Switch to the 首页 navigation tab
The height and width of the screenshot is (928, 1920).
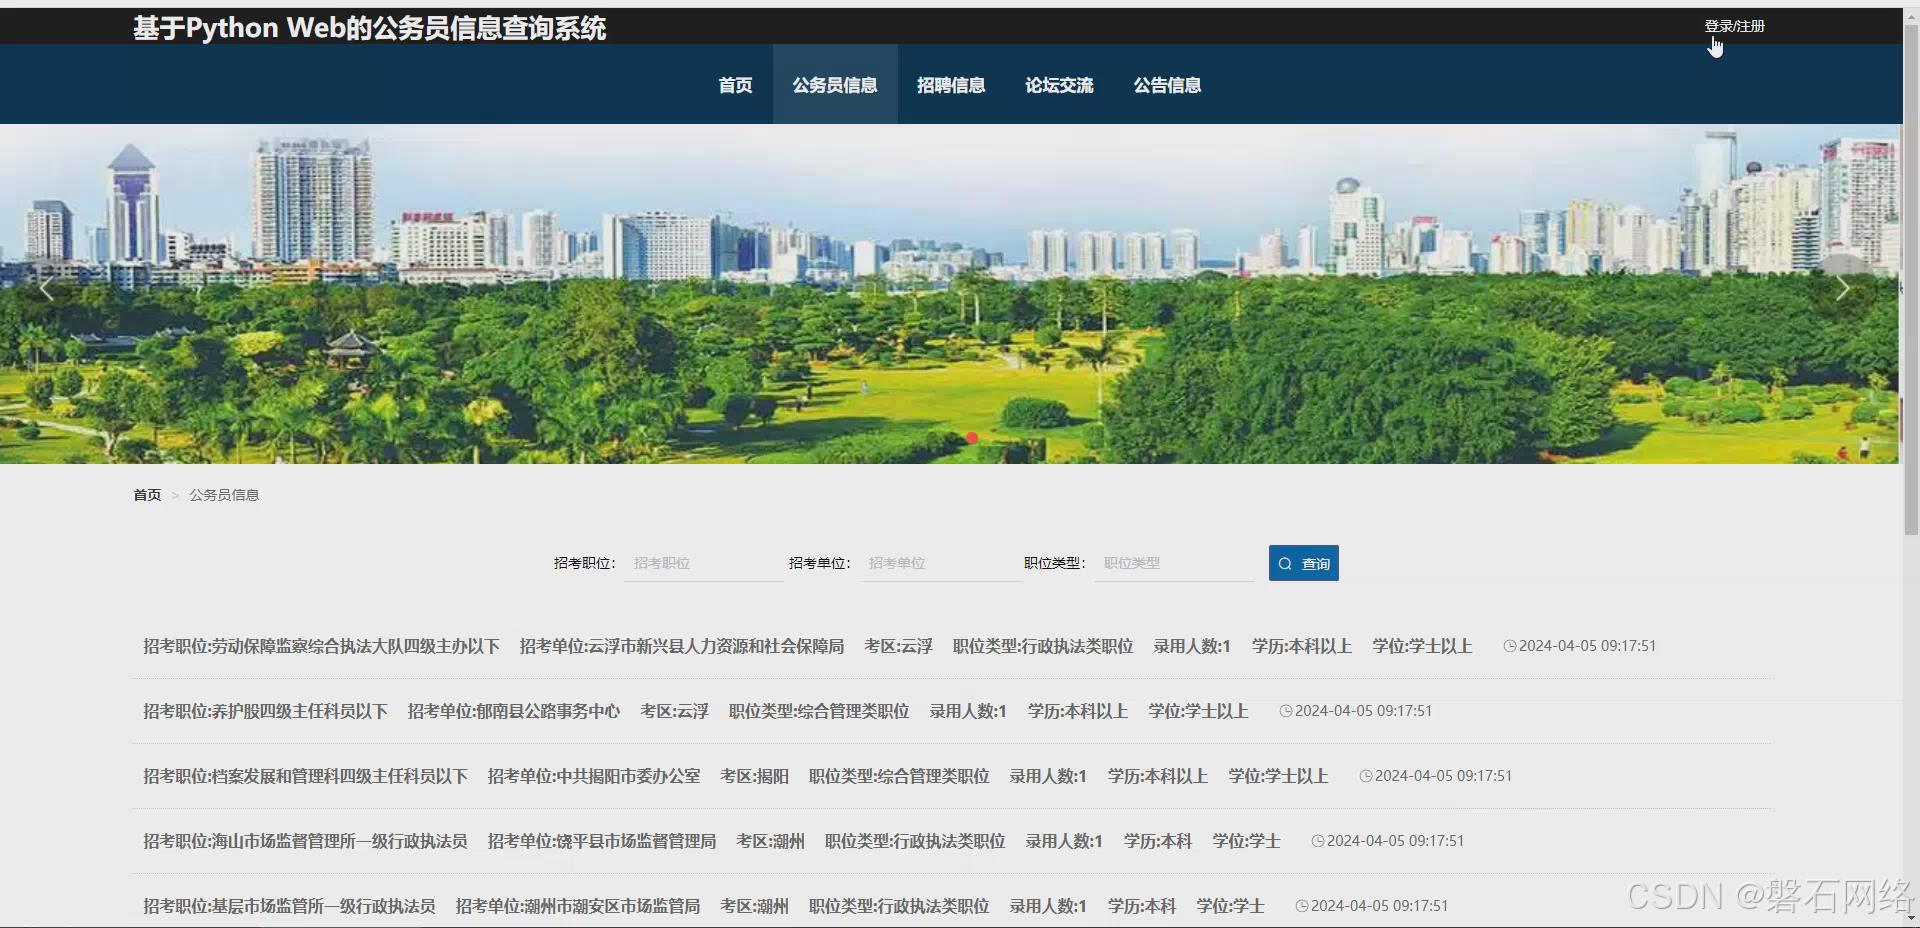(734, 85)
